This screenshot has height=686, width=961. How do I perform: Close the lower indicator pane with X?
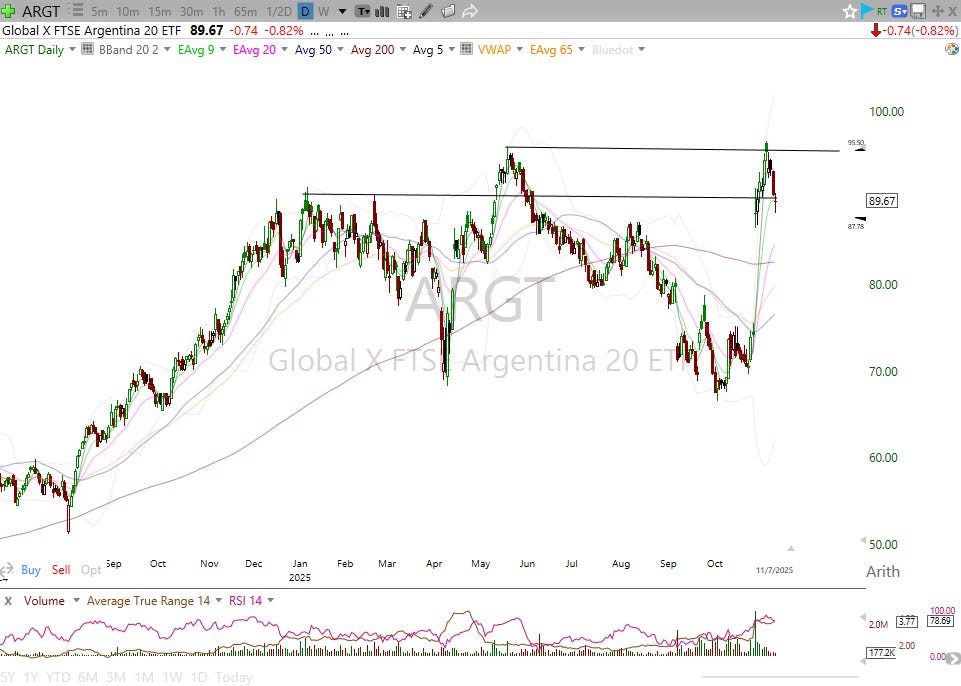[x=8, y=601]
